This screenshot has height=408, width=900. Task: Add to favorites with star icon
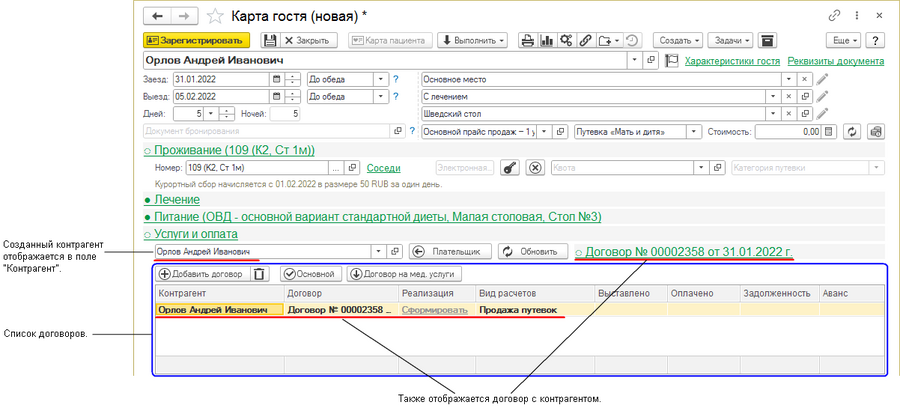point(215,16)
